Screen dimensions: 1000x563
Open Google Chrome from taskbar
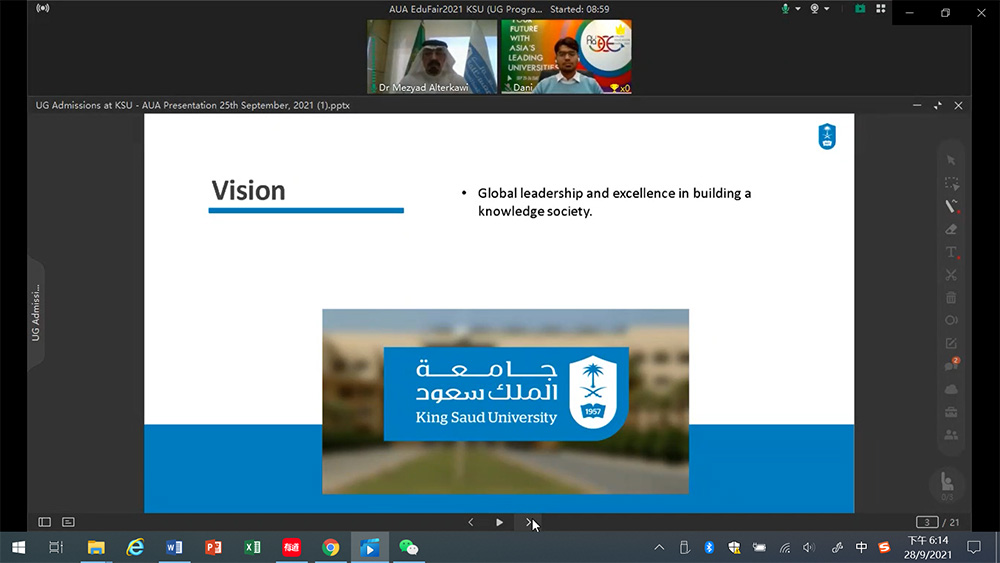click(x=330, y=547)
